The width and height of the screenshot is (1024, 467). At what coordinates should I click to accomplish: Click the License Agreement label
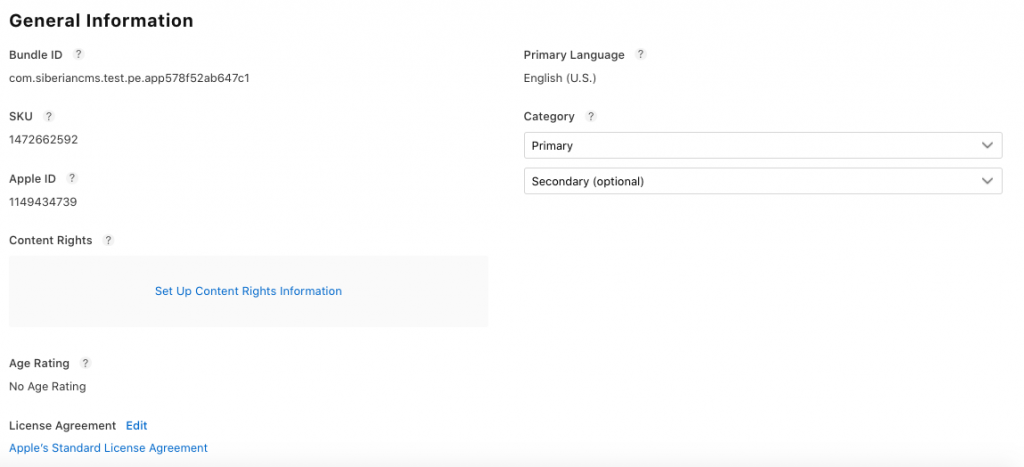[x=62, y=426]
